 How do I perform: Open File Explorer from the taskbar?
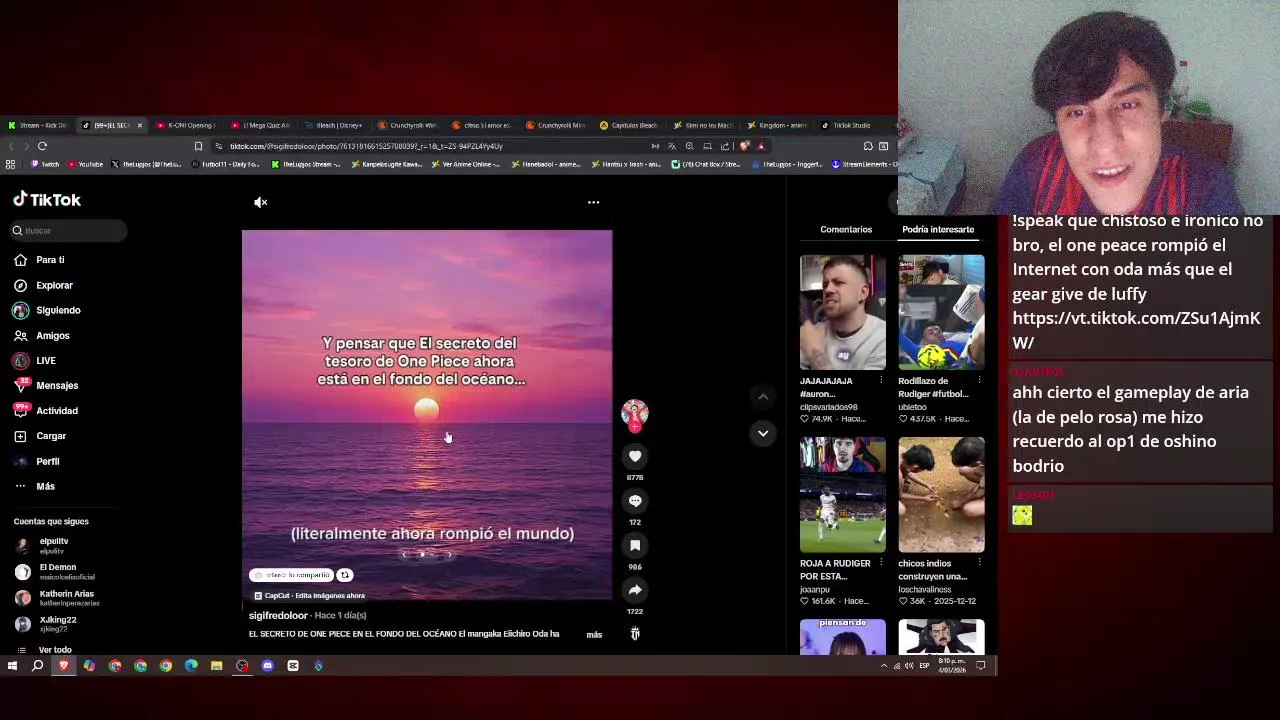[216, 666]
